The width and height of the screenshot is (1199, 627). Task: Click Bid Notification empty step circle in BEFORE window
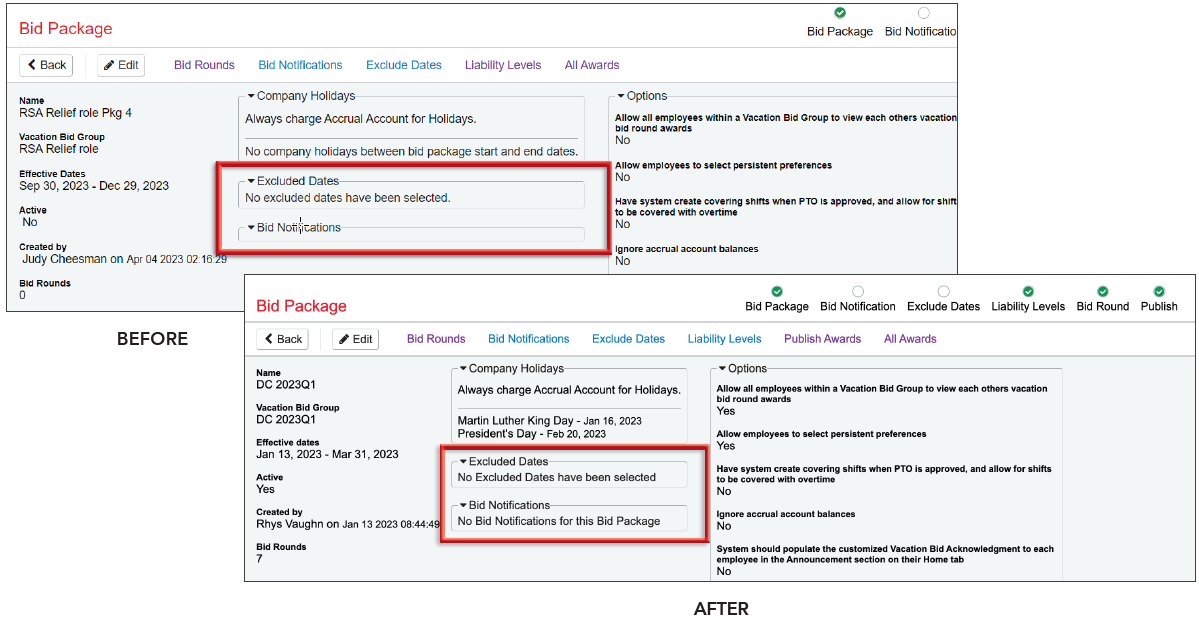[924, 12]
